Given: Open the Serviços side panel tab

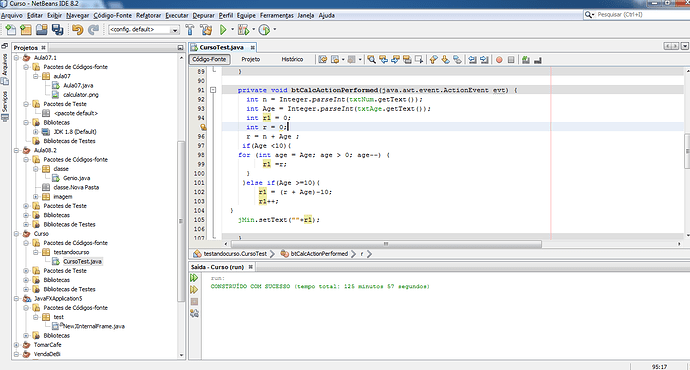Looking at the screenshot, I should [5, 106].
